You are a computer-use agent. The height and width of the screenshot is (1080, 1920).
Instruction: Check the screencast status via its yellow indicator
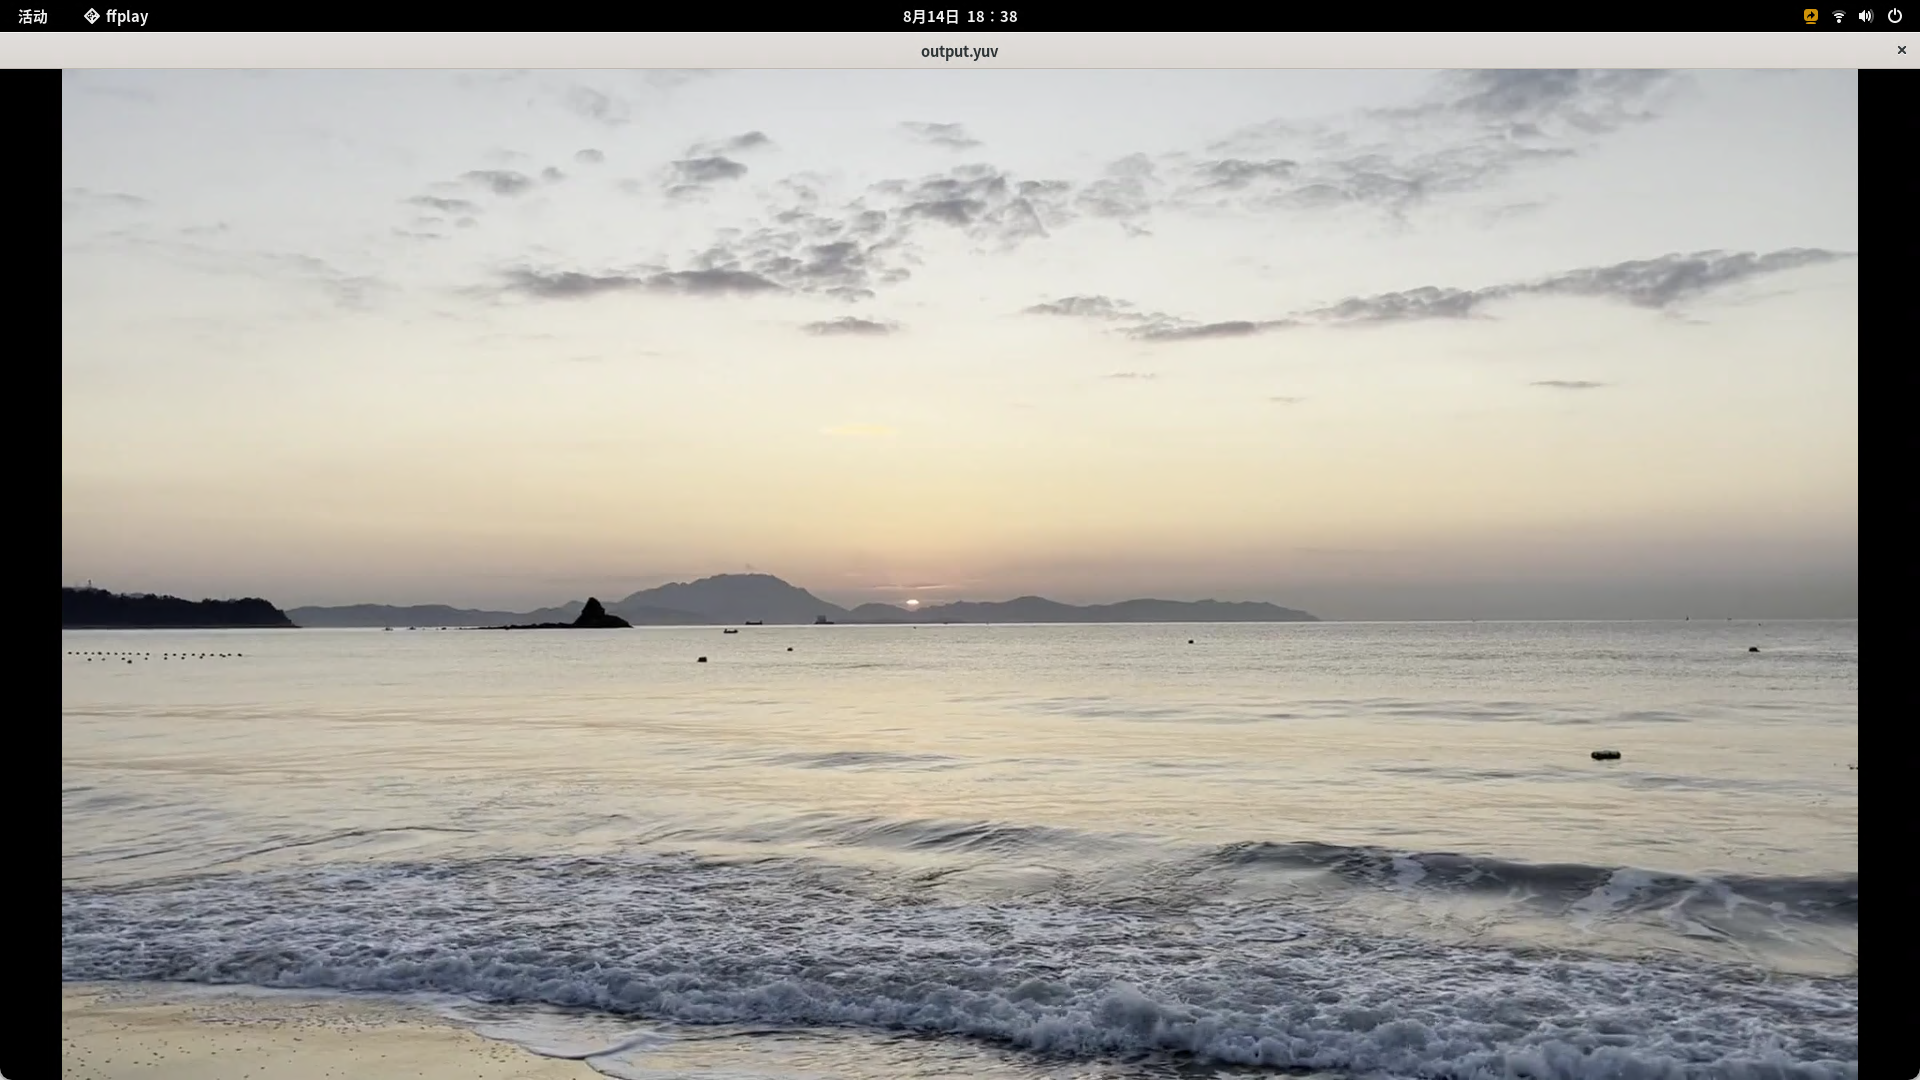[1810, 16]
